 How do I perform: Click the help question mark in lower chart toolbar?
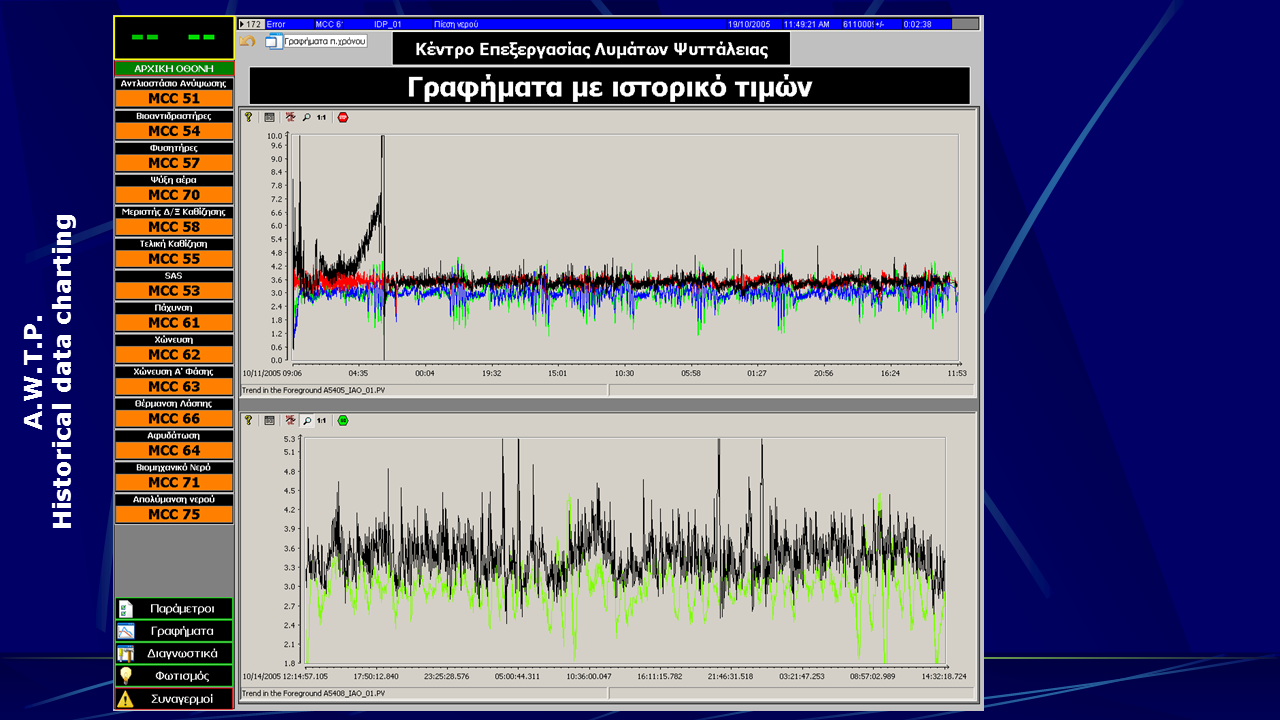248,421
